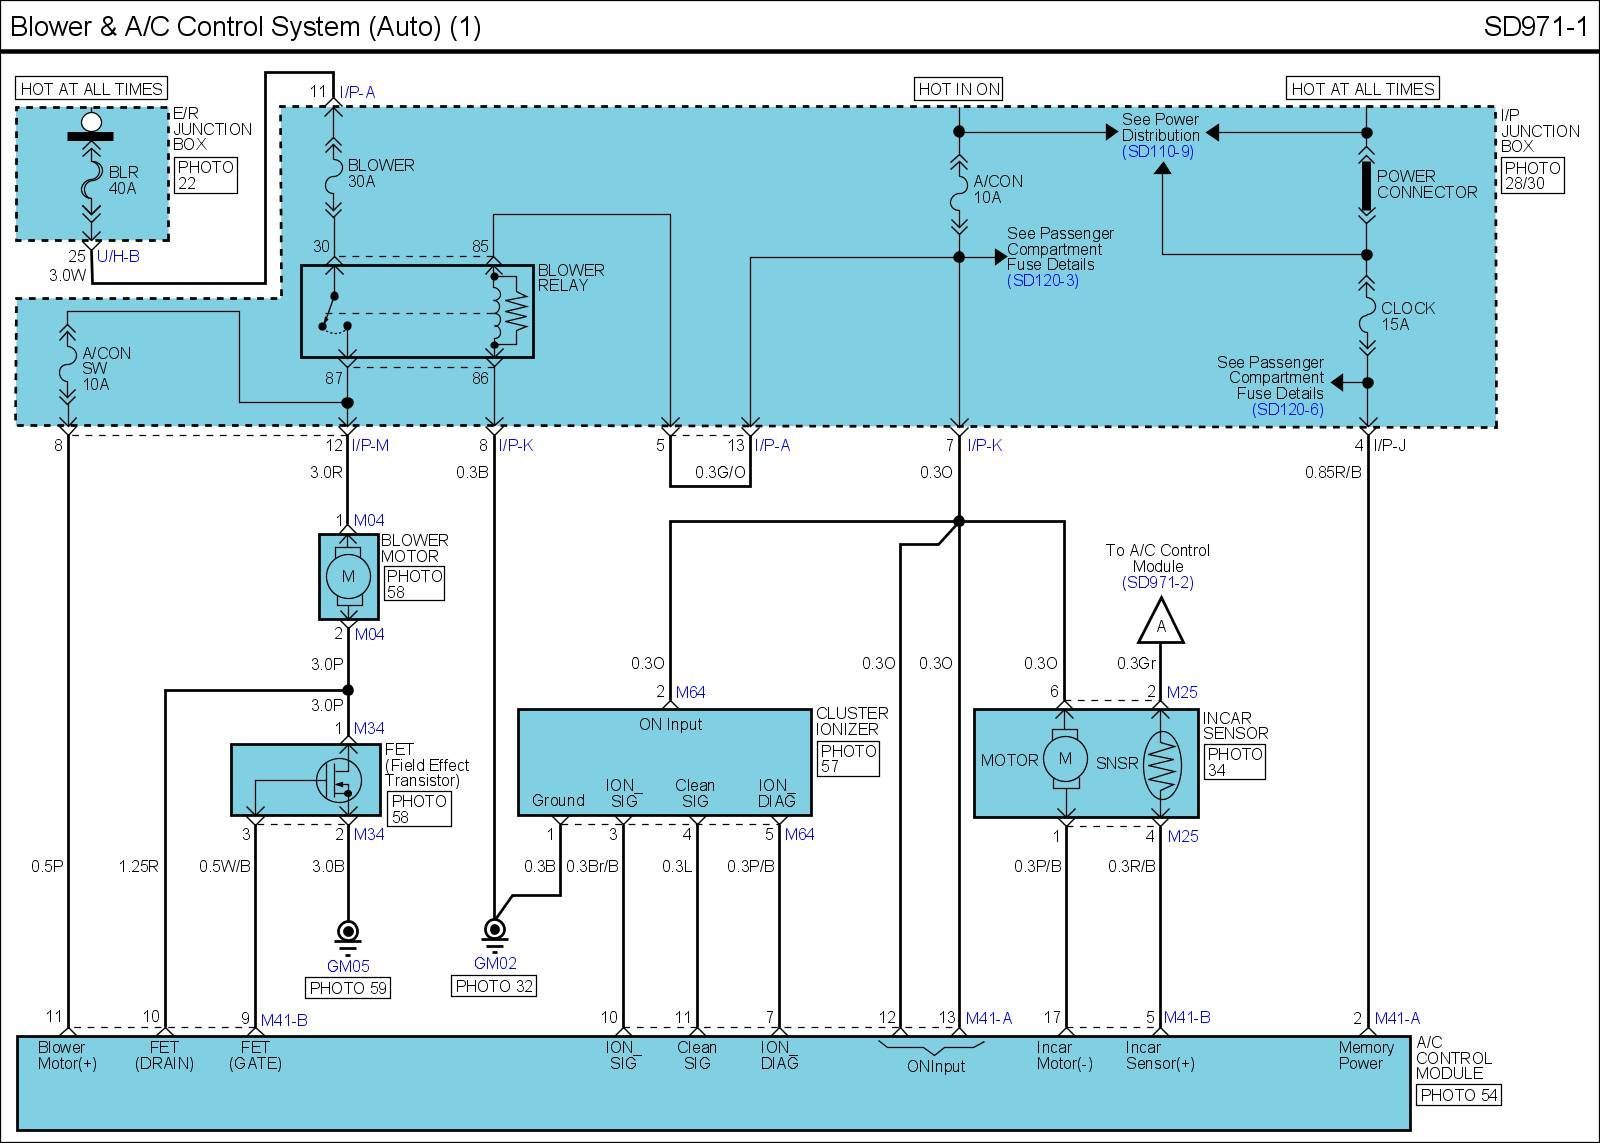
Task: Click the Power Connector bar symbol
Action: pyautogui.click(x=1366, y=186)
